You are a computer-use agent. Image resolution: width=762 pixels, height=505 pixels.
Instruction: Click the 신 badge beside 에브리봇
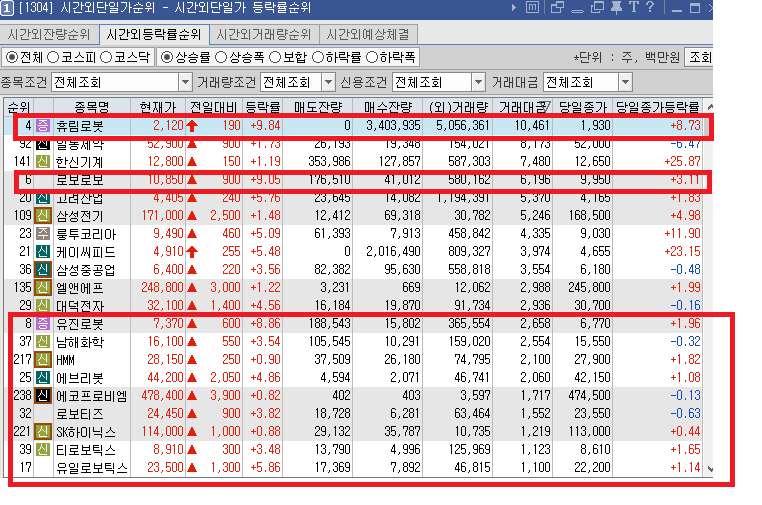pos(43,377)
